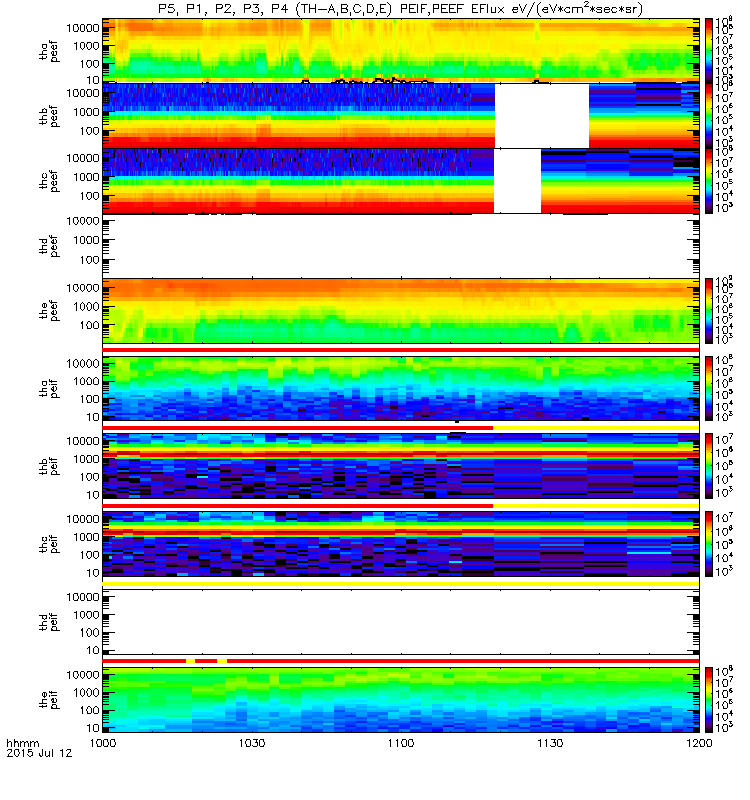Click the 1000 tick label of thd peef
This screenshot has width=750, height=800.
(86, 240)
